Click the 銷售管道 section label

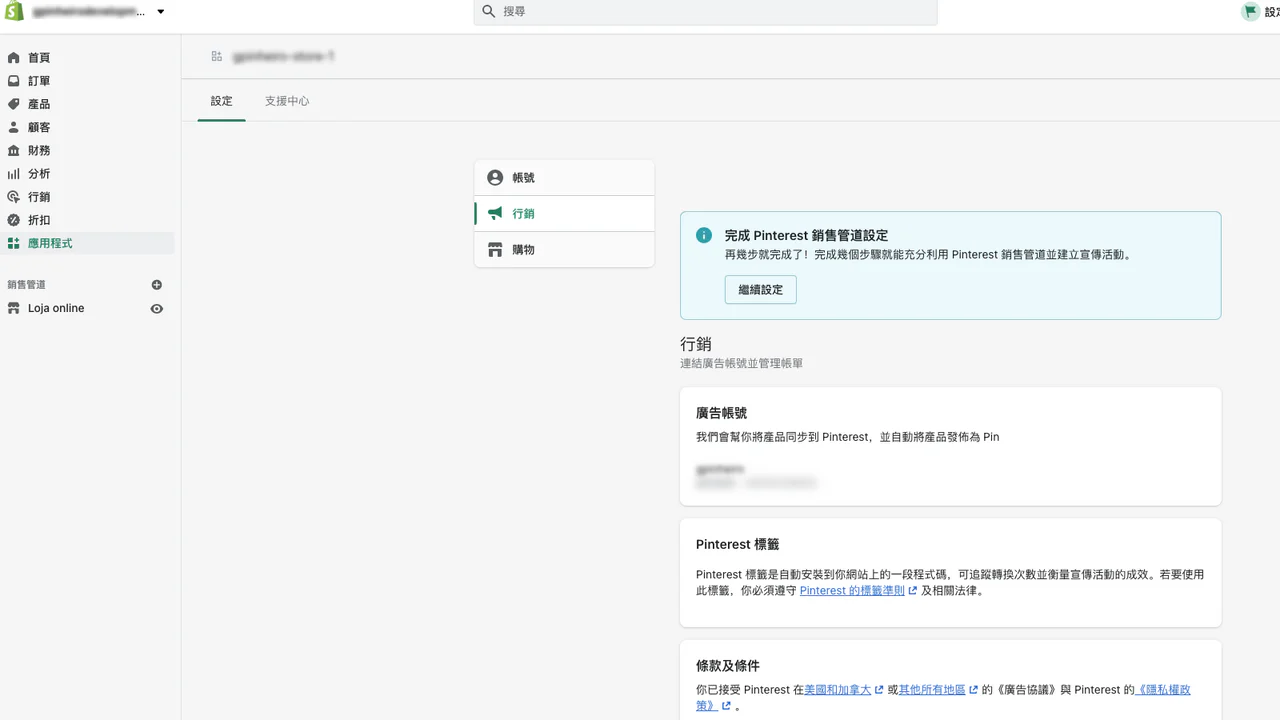point(26,285)
